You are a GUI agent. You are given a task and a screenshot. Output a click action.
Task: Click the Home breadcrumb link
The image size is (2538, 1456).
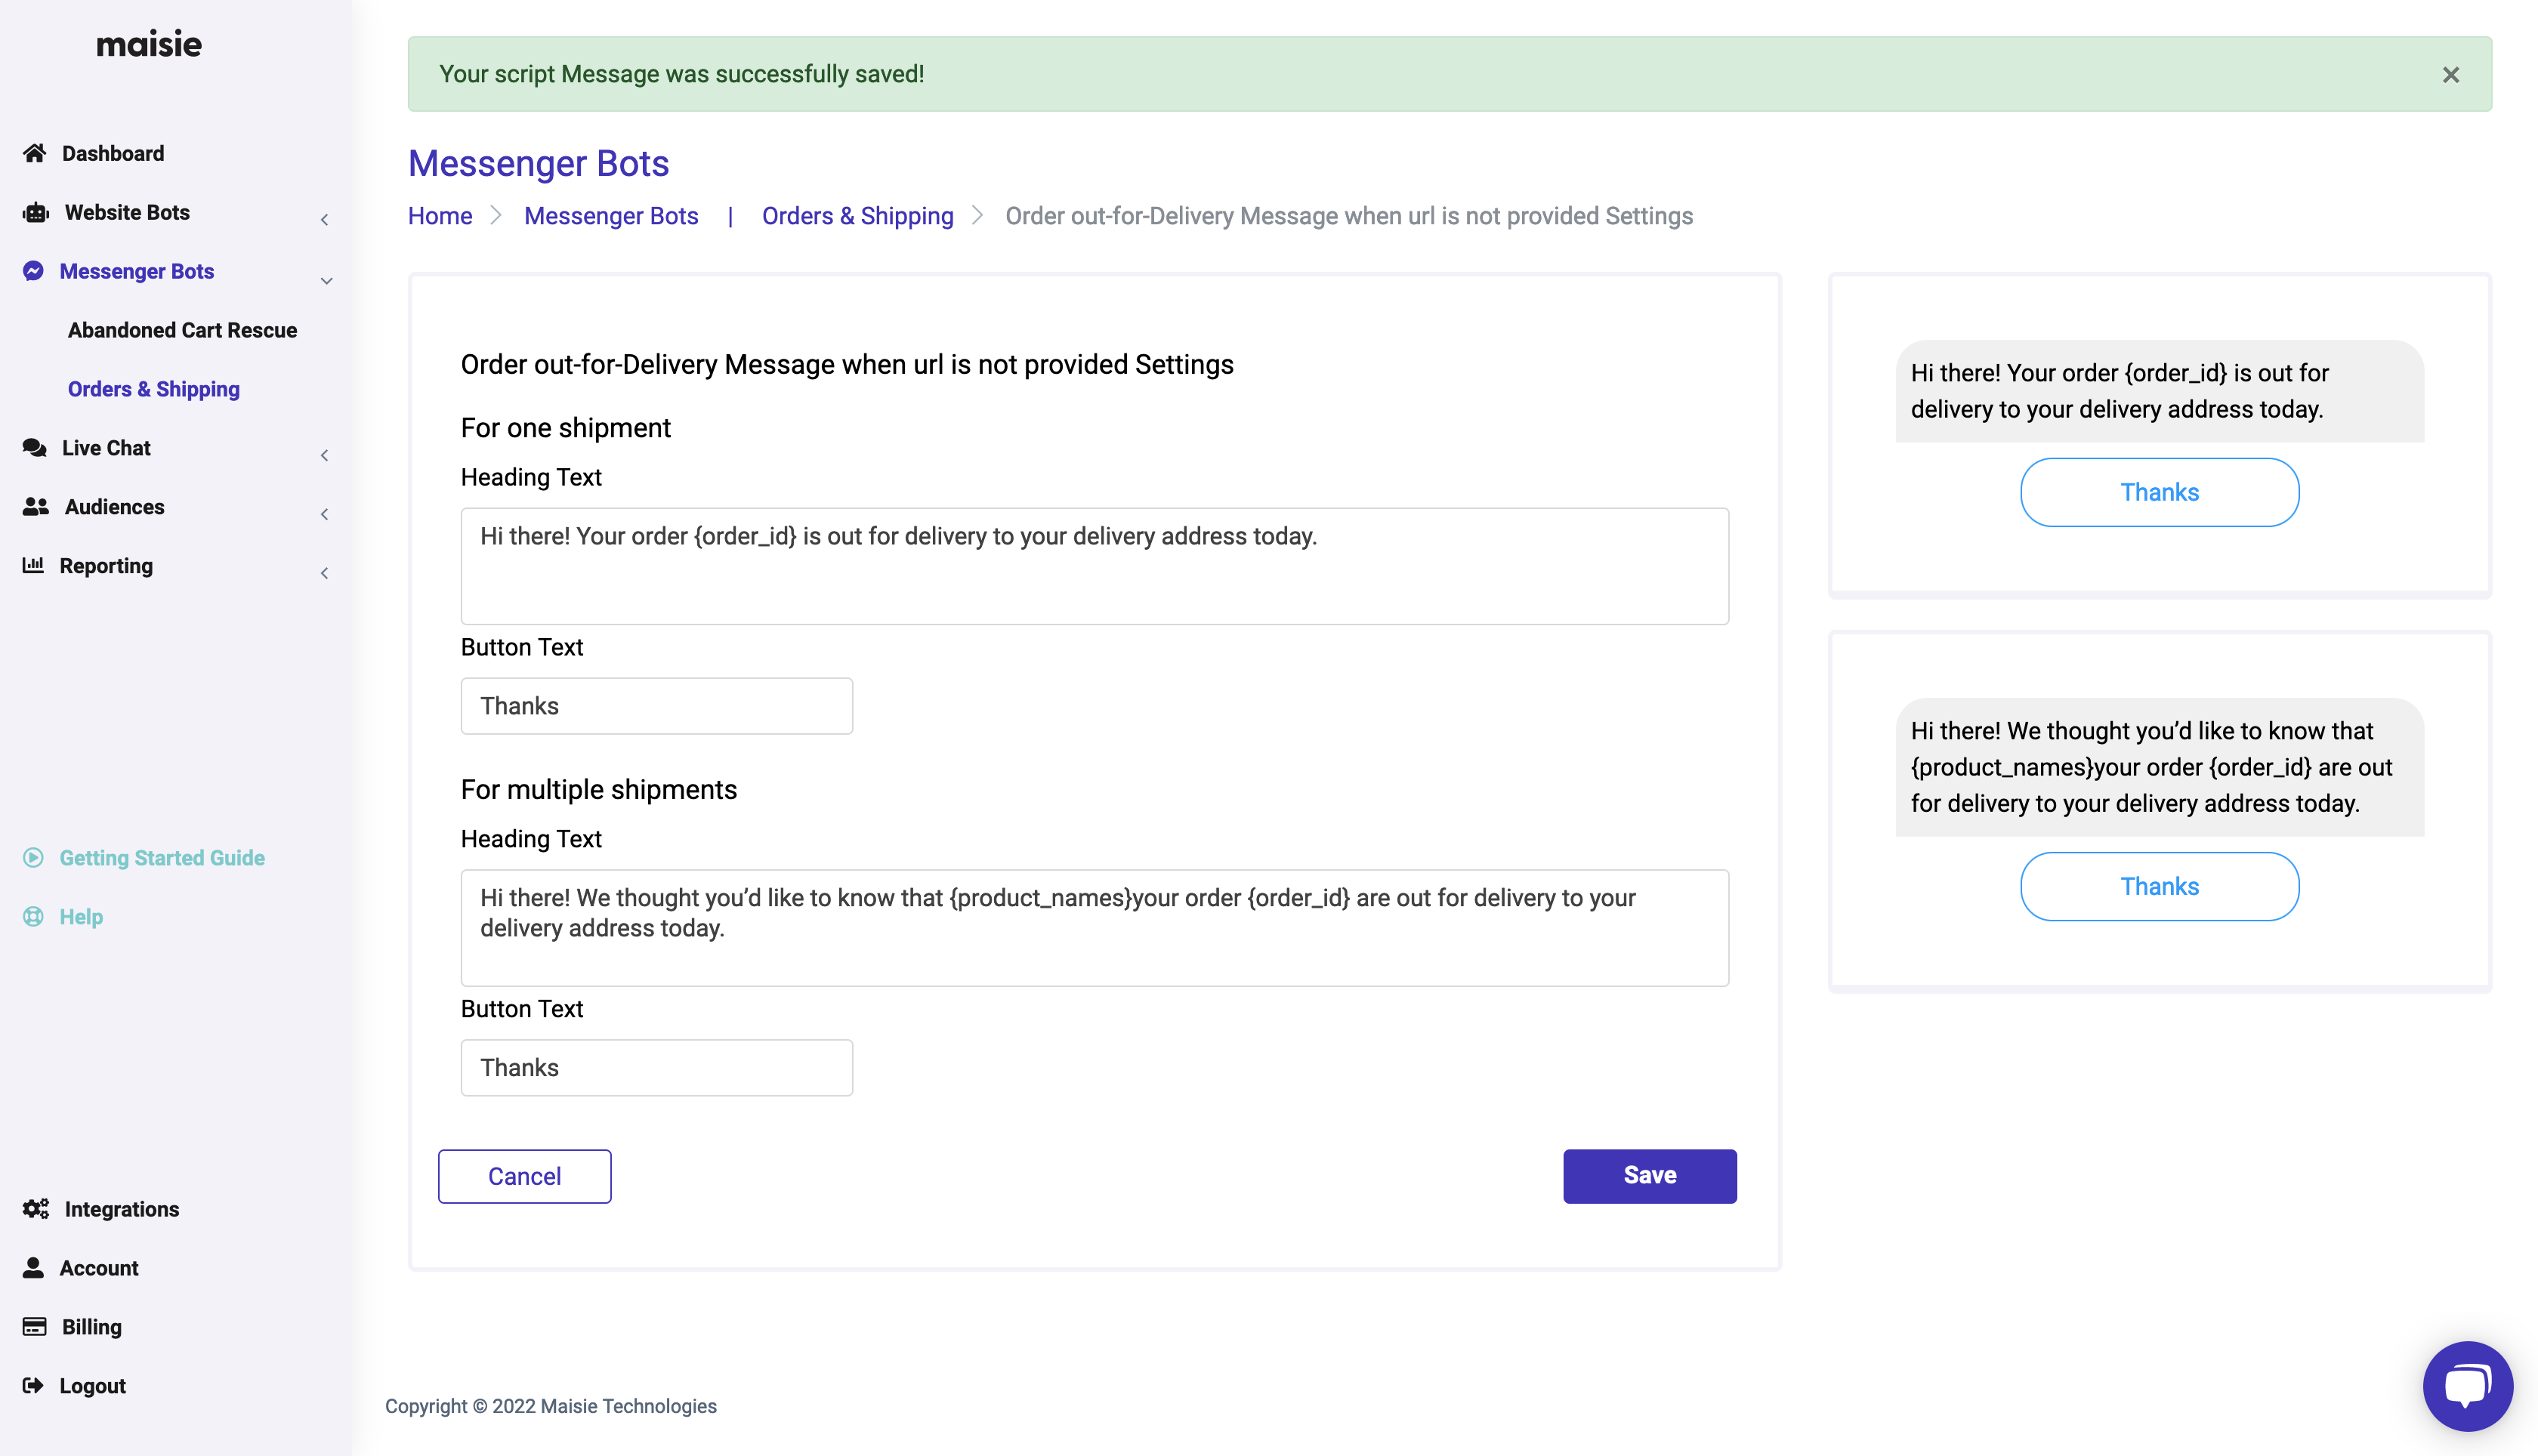coord(440,215)
